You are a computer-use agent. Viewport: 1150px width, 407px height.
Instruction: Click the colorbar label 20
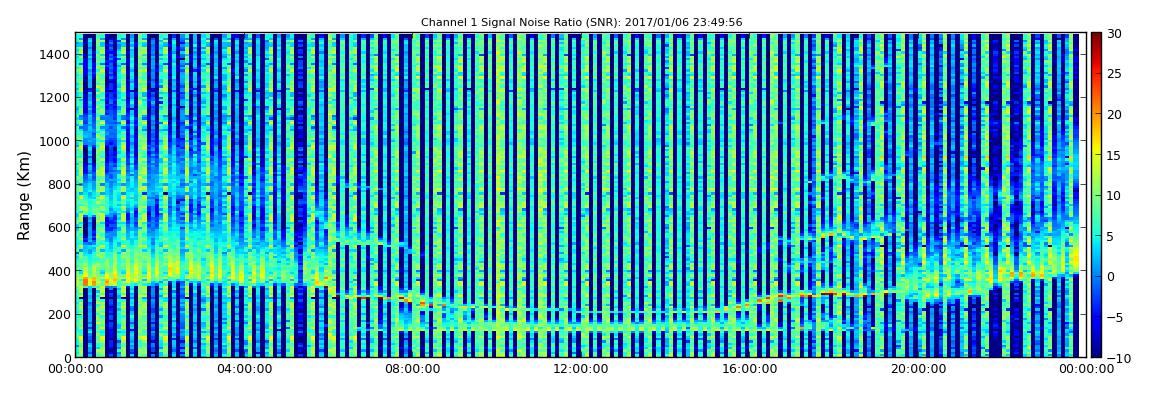pyautogui.click(x=1115, y=114)
